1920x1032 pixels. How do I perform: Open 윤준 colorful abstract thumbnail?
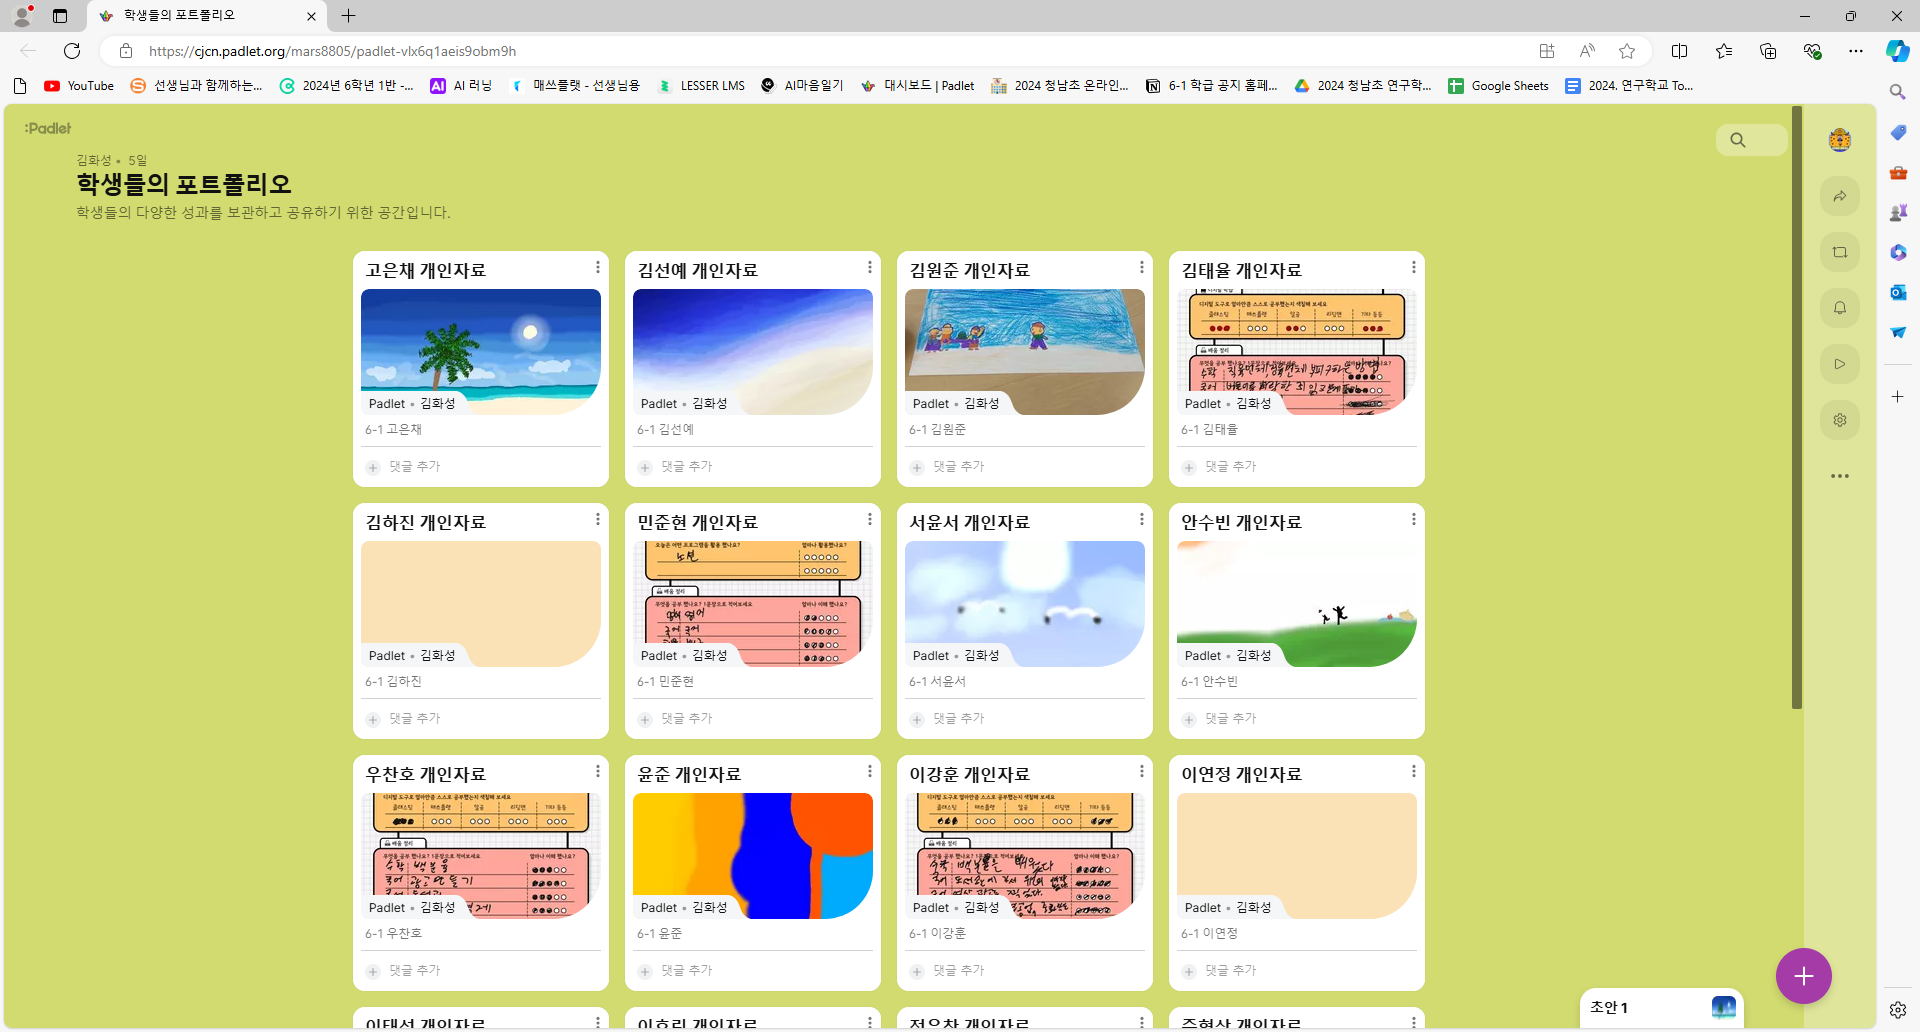(753, 856)
